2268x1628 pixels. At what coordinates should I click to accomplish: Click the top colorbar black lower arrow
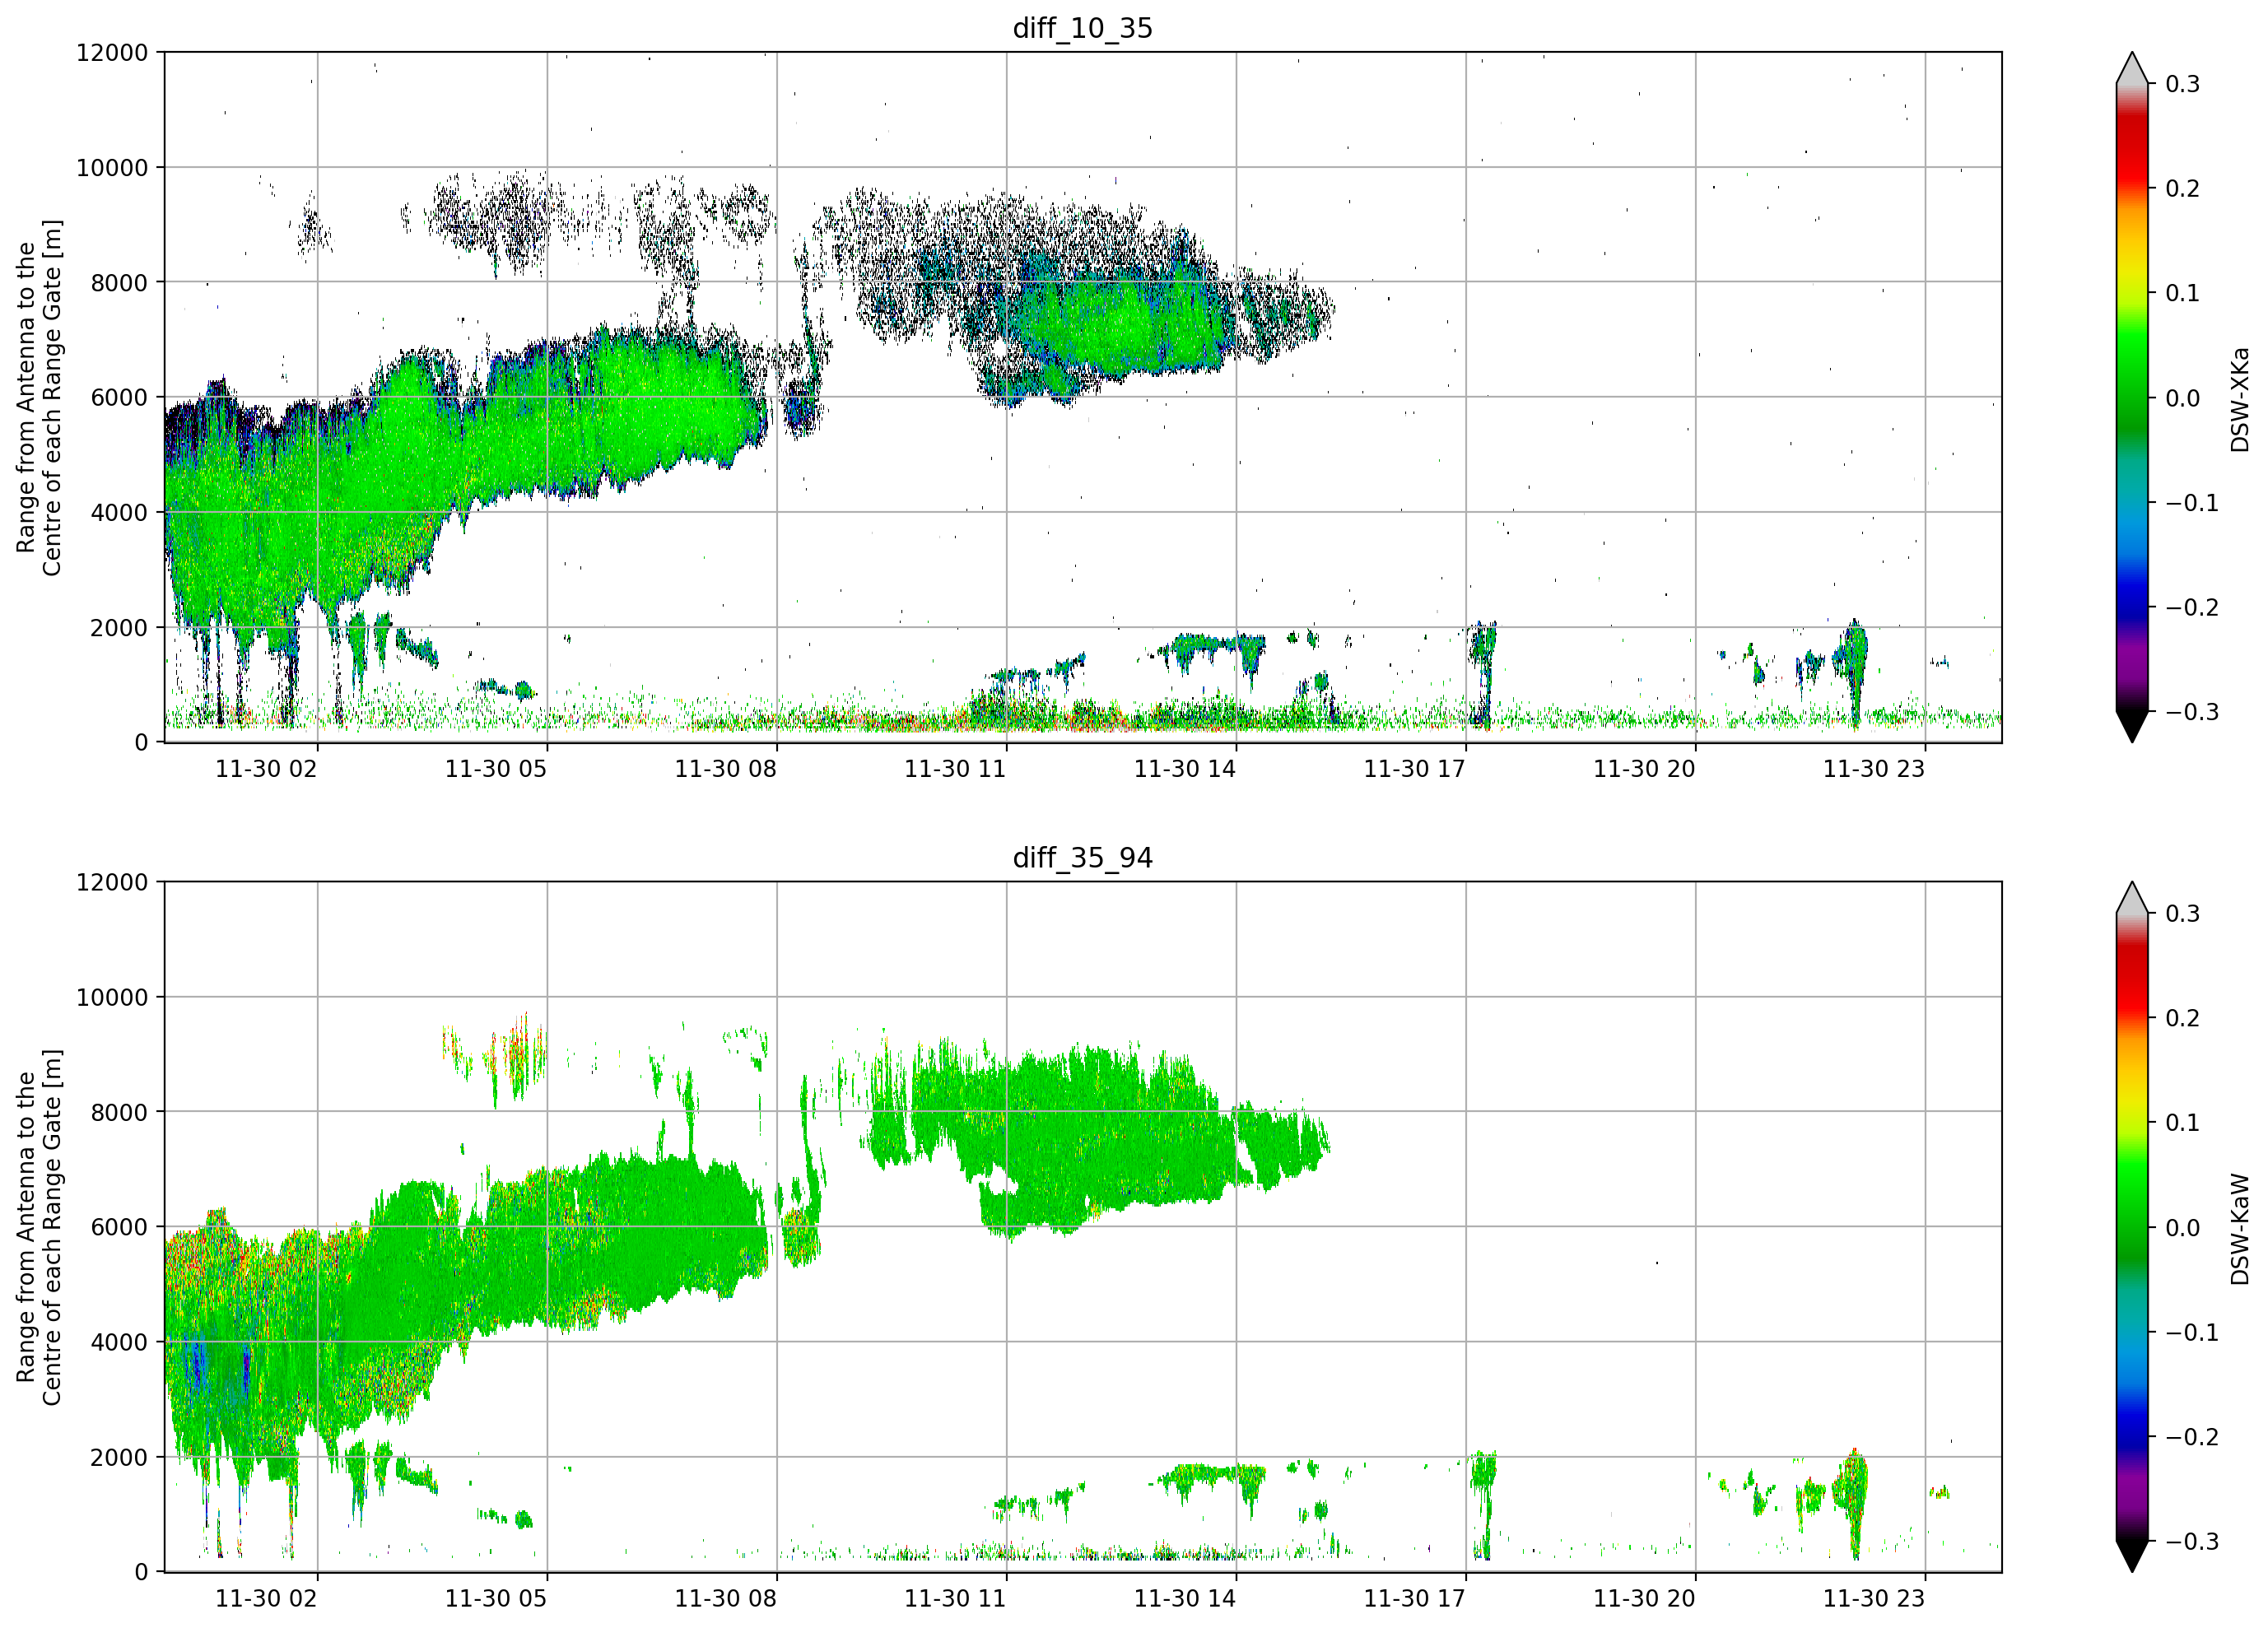(x=2132, y=726)
